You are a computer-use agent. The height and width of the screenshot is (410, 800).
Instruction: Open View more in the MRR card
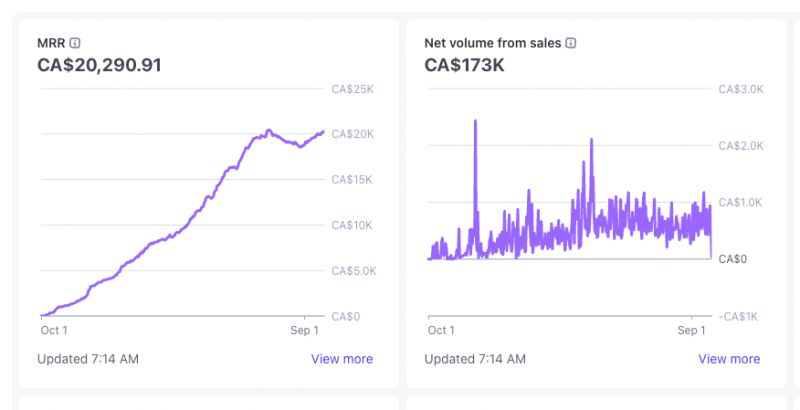point(341,359)
